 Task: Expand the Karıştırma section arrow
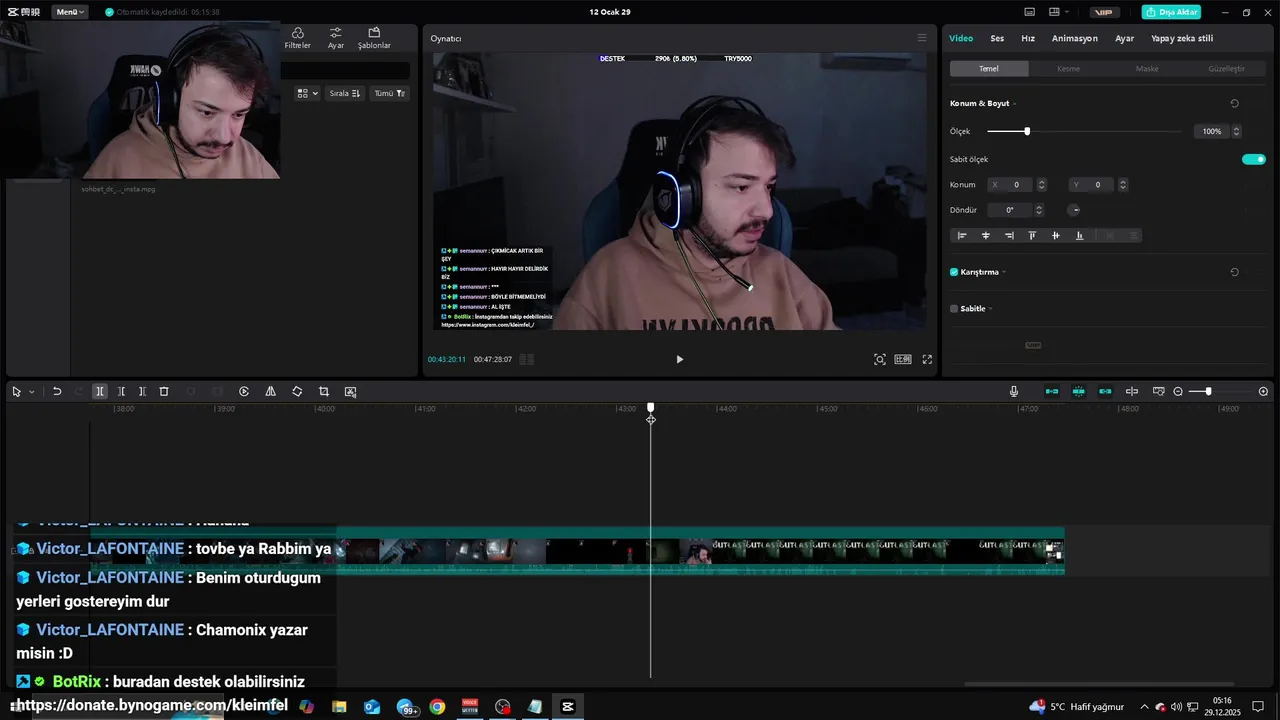[1003, 272]
